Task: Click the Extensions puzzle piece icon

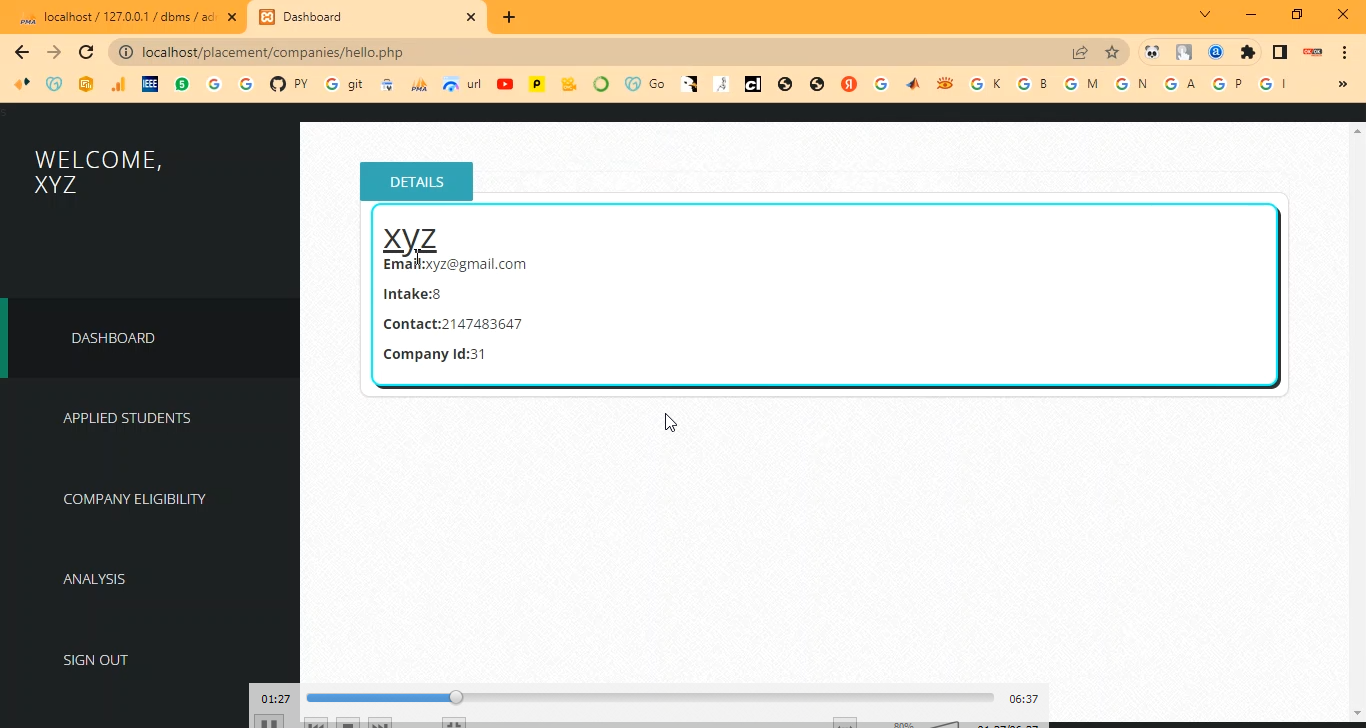Action: [1247, 52]
